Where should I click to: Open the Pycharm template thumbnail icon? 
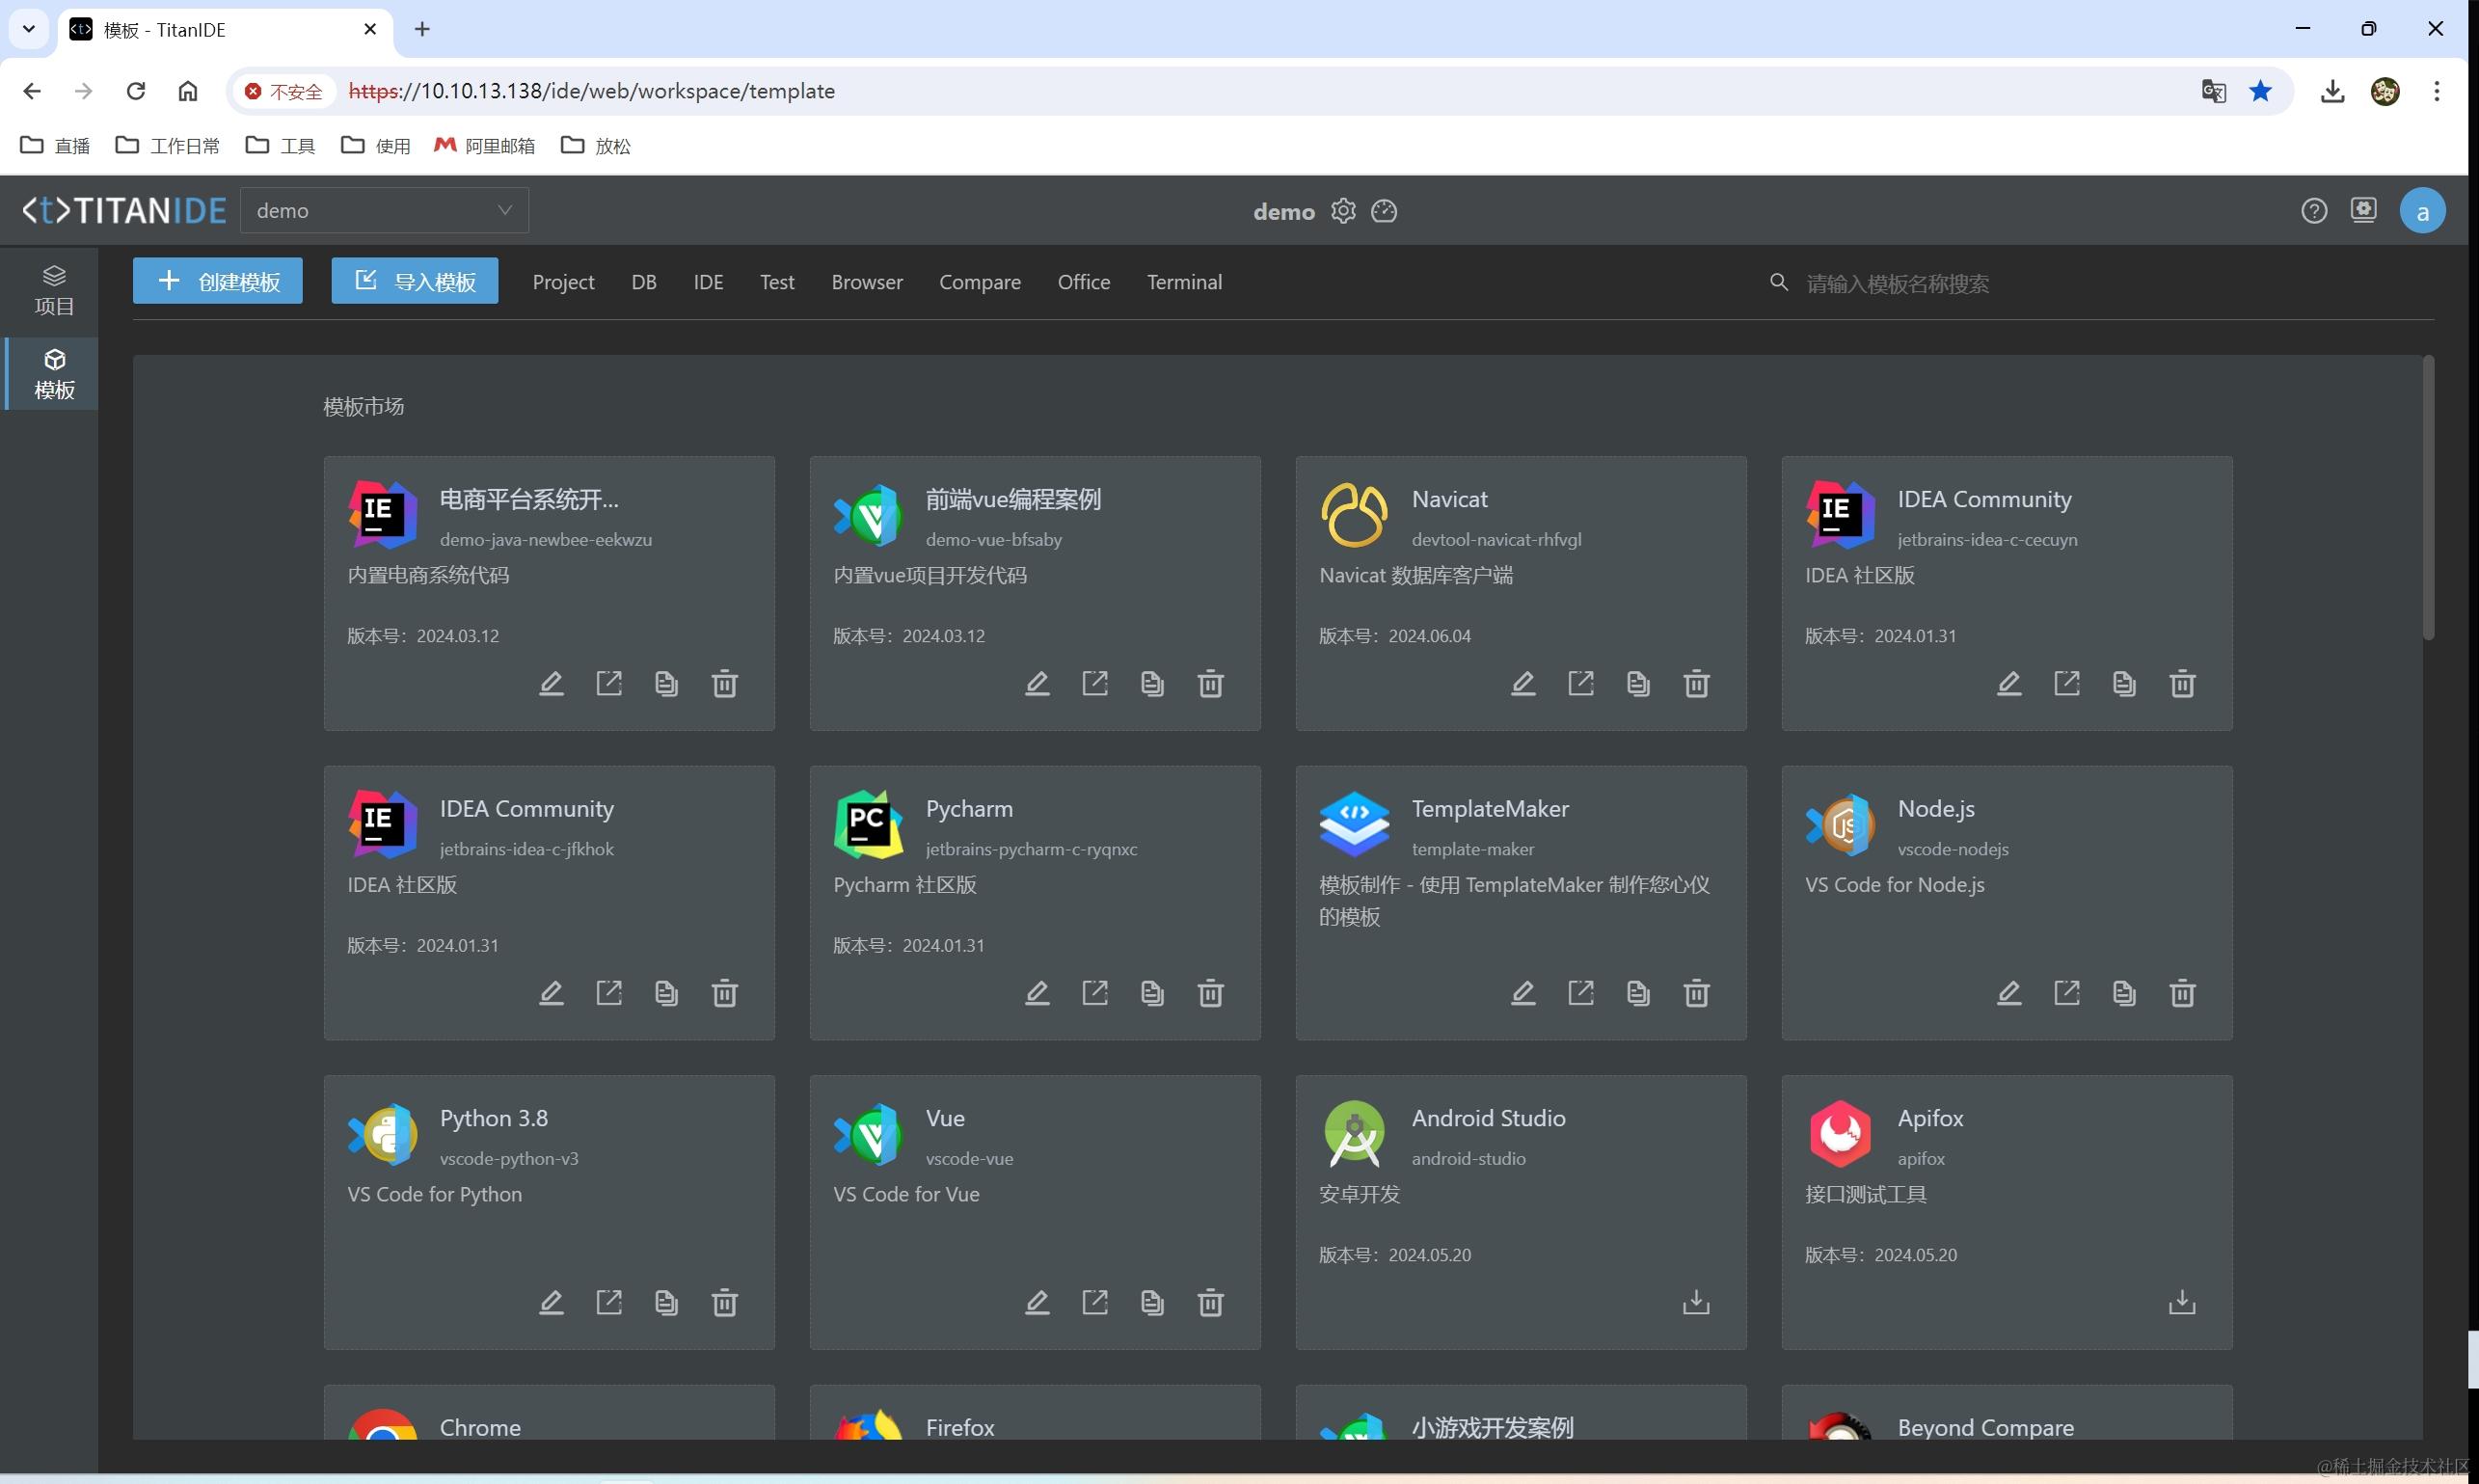(868, 824)
